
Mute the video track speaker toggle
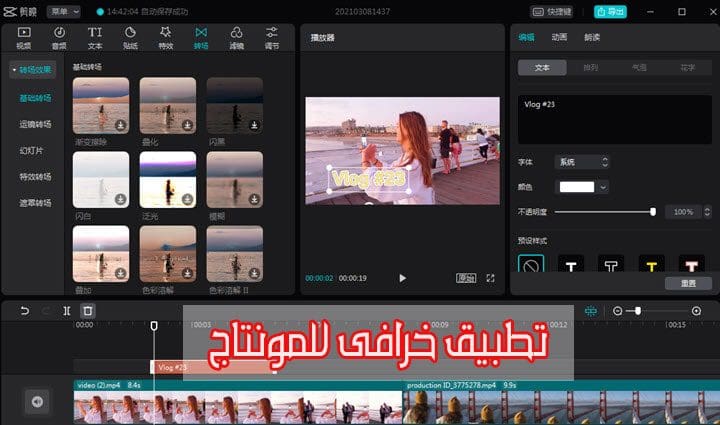(x=37, y=402)
